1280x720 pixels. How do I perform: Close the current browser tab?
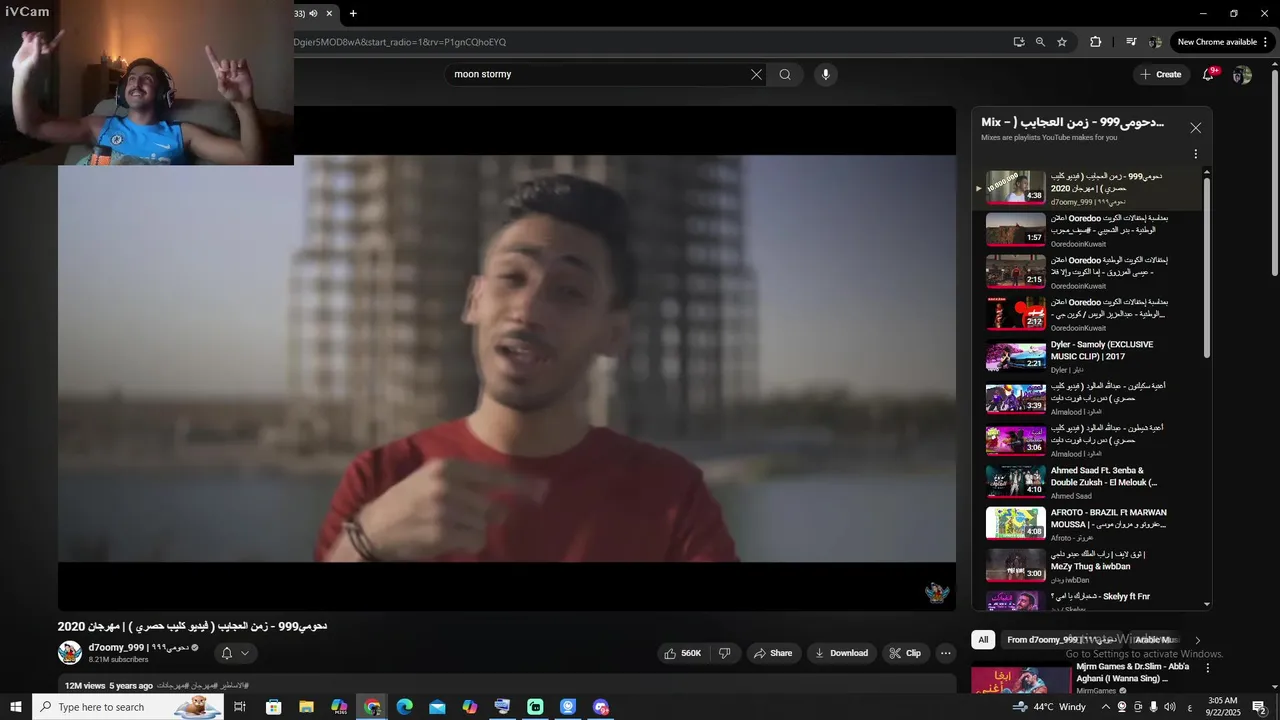(329, 13)
